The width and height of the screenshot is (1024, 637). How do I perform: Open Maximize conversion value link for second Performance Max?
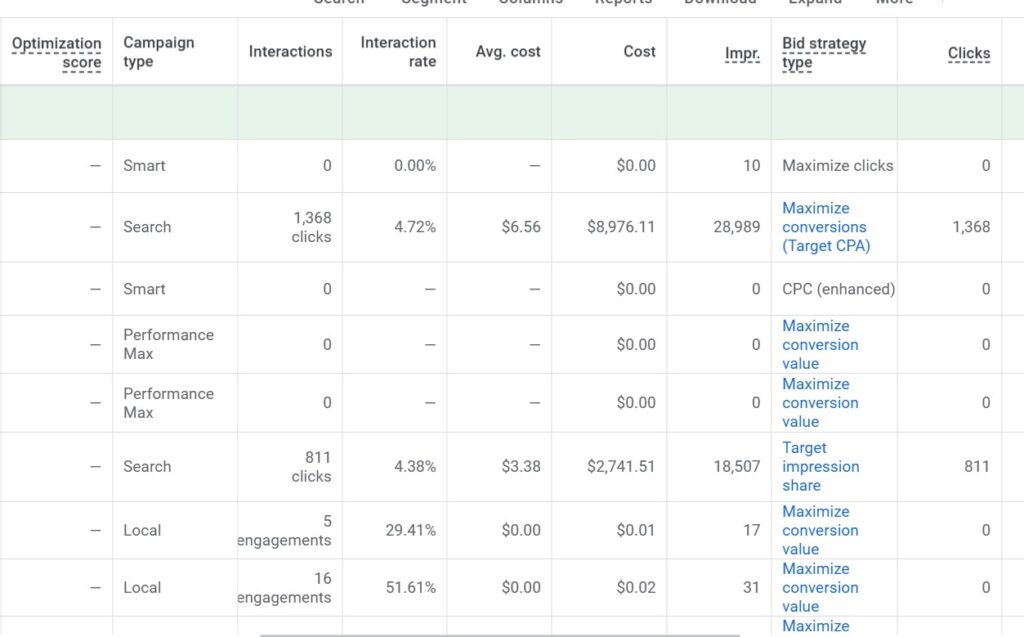coord(820,403)
